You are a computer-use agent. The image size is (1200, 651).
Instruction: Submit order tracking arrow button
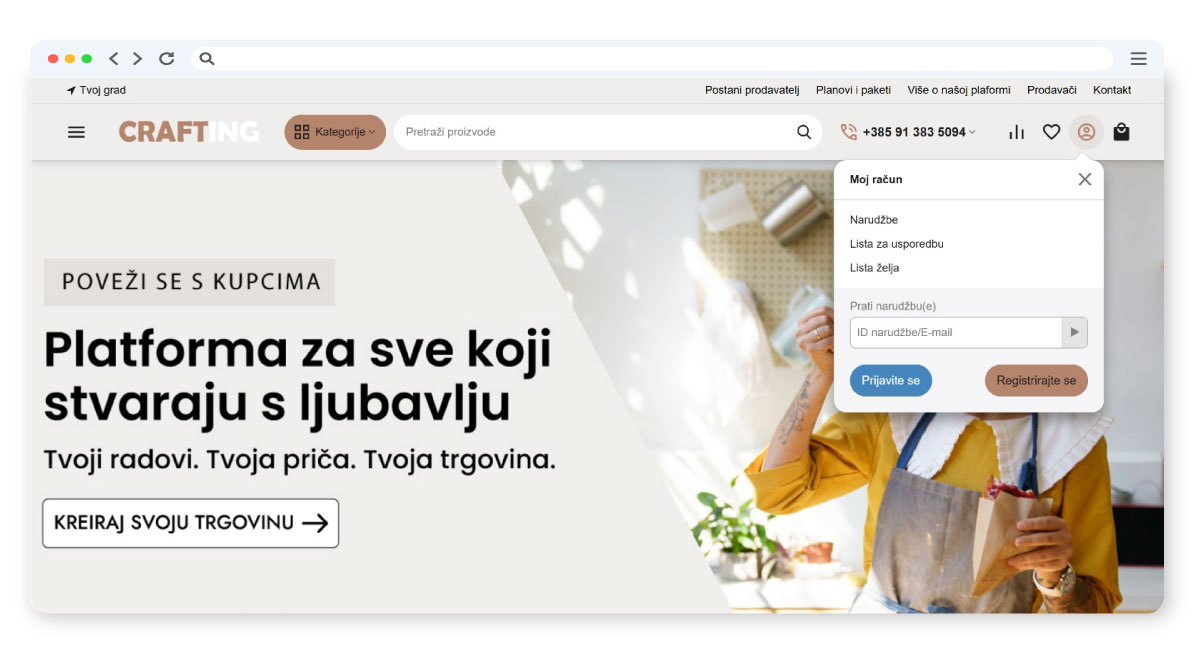point(1075,332)
